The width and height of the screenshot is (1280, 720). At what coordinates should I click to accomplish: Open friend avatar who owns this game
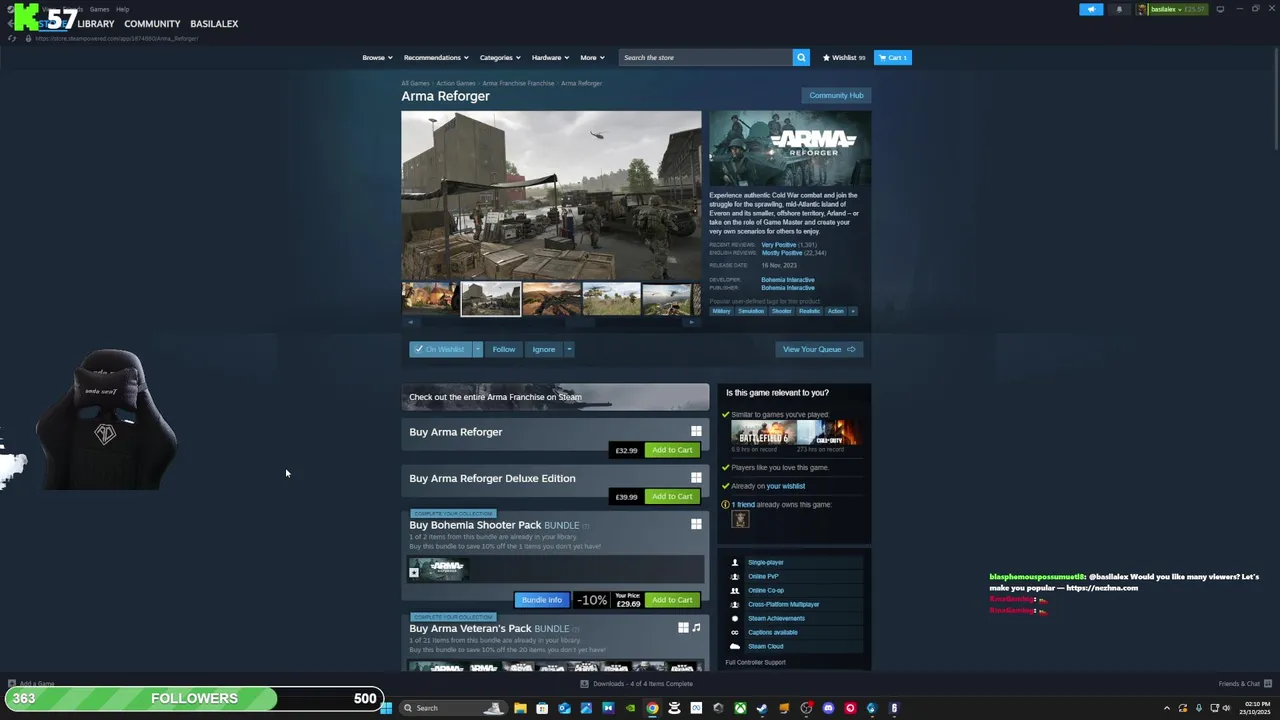[x=740, y=519]
